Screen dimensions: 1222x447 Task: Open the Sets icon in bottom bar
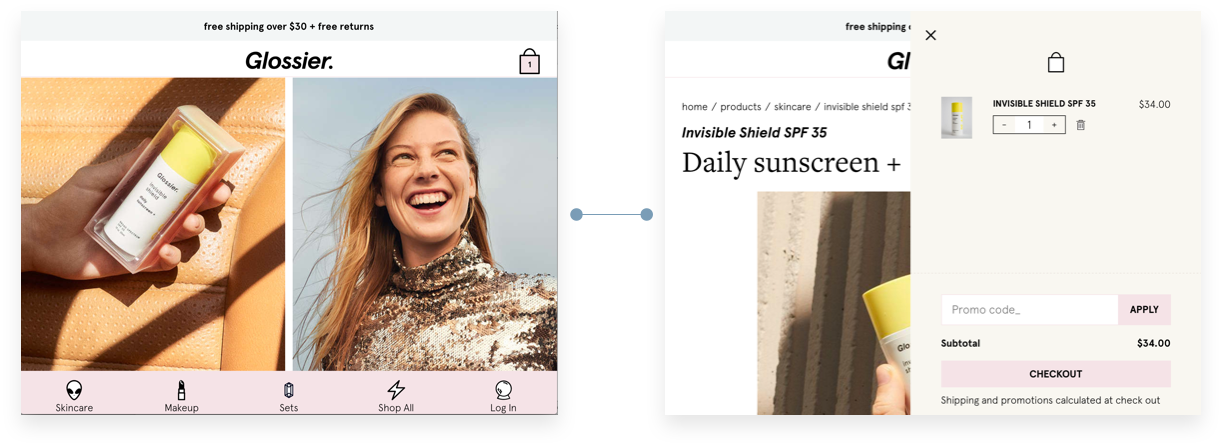[289, 390]
